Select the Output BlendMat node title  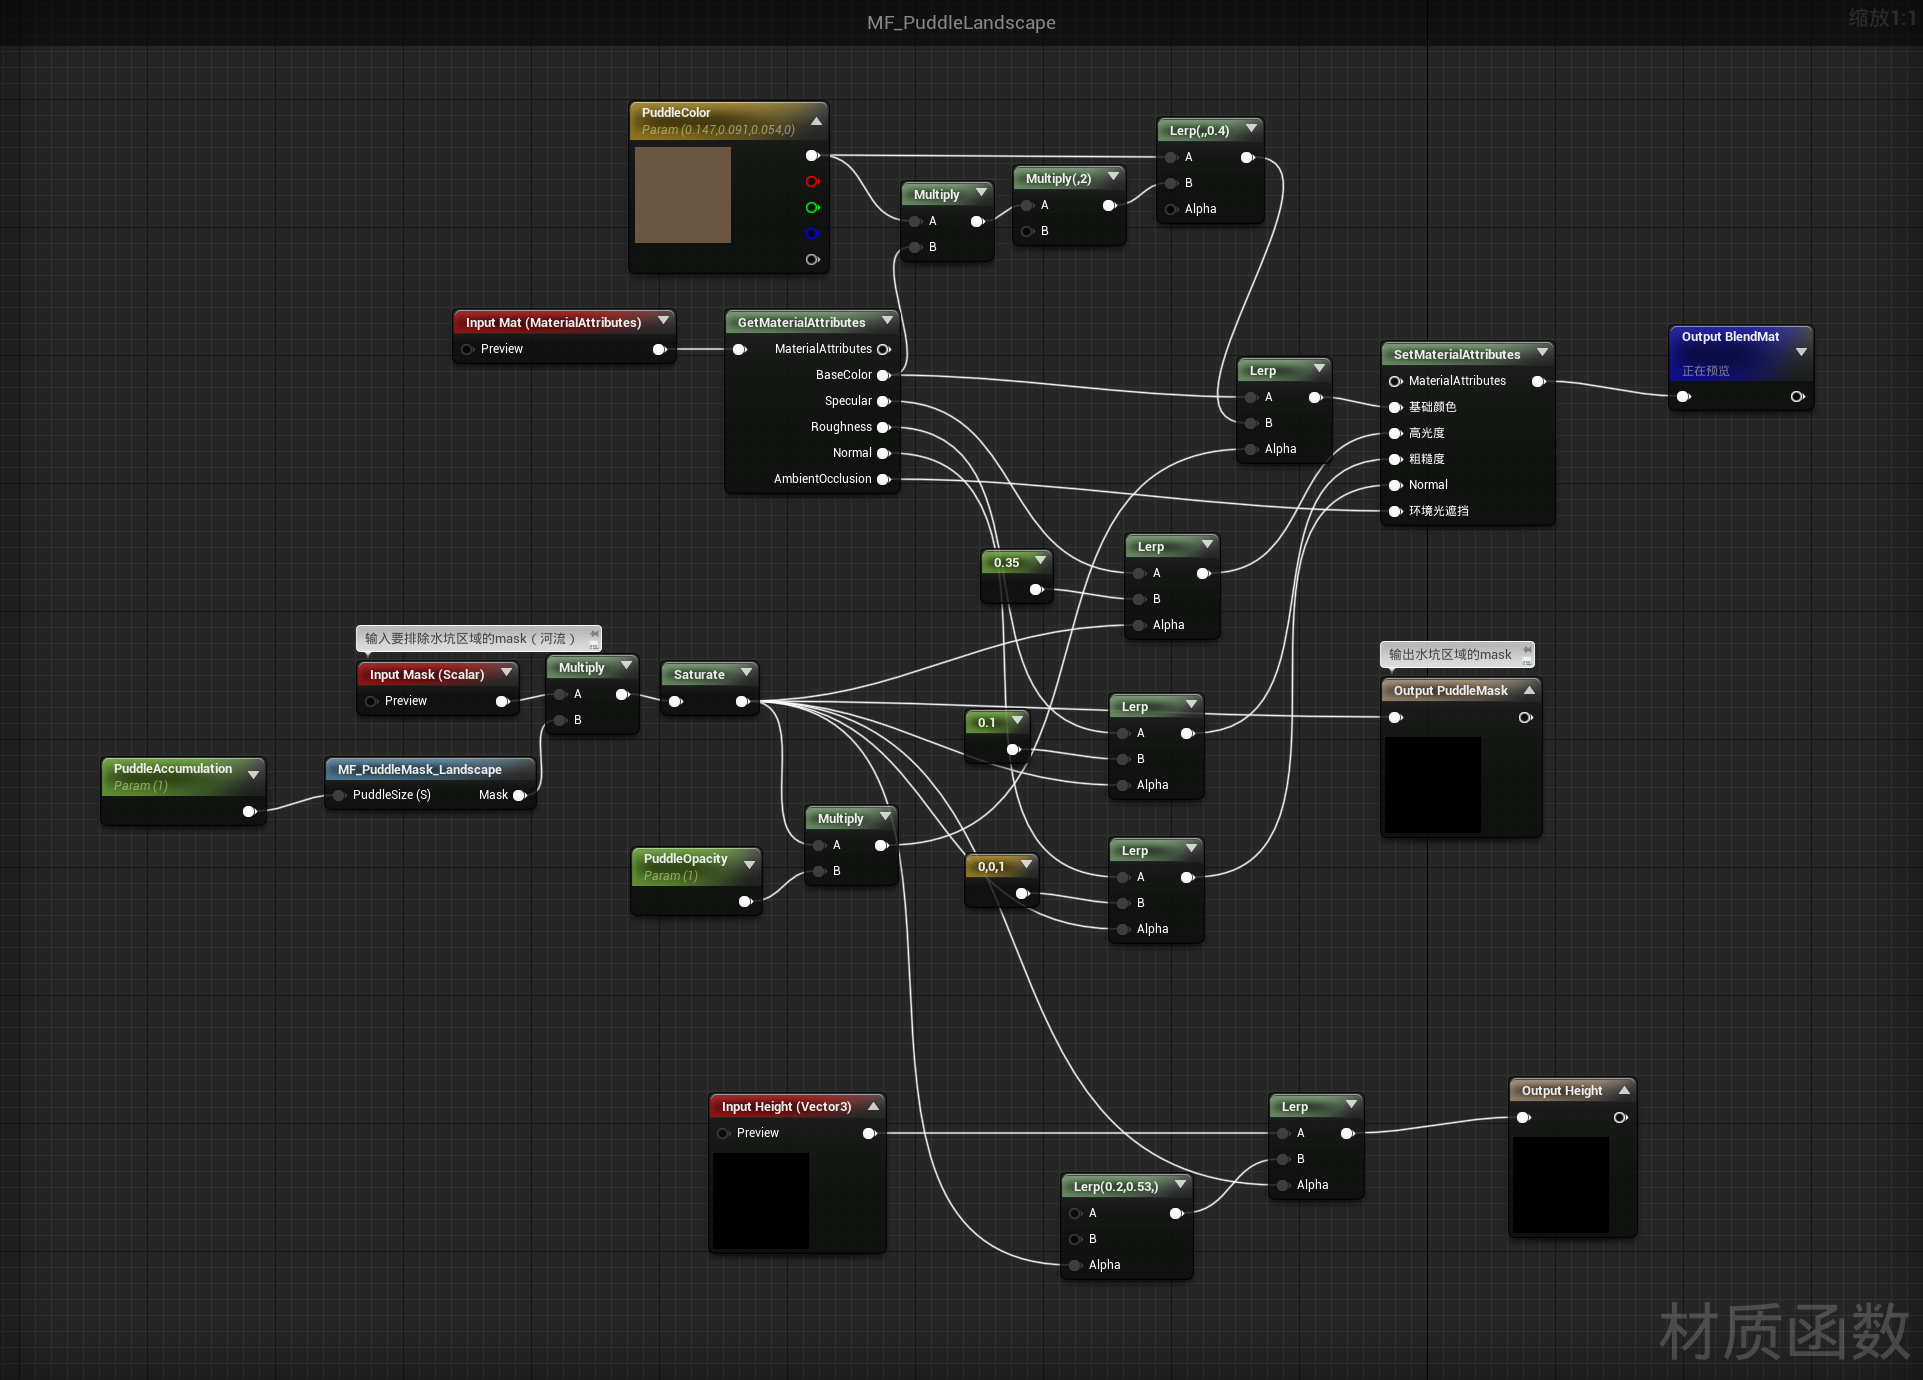(1729, 337)
